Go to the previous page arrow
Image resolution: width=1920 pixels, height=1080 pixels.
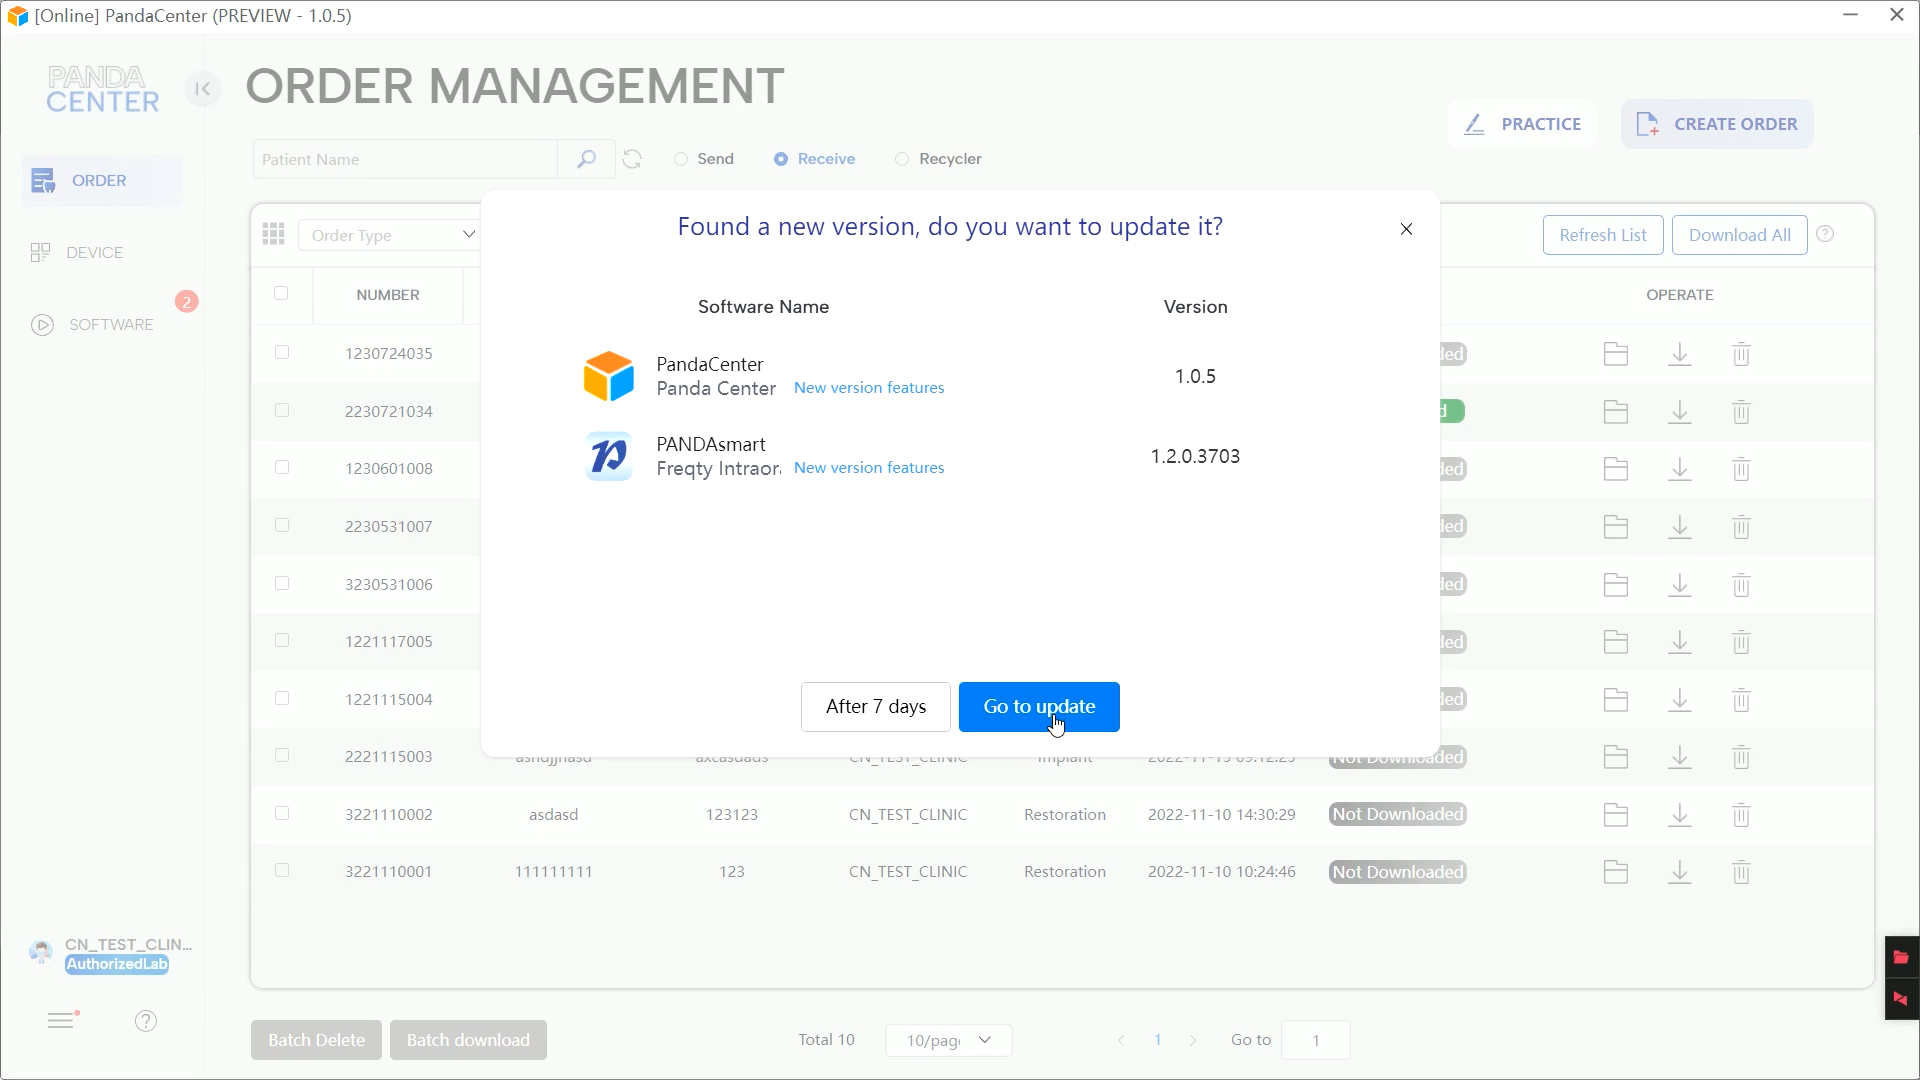[x=1121, y=1040]
